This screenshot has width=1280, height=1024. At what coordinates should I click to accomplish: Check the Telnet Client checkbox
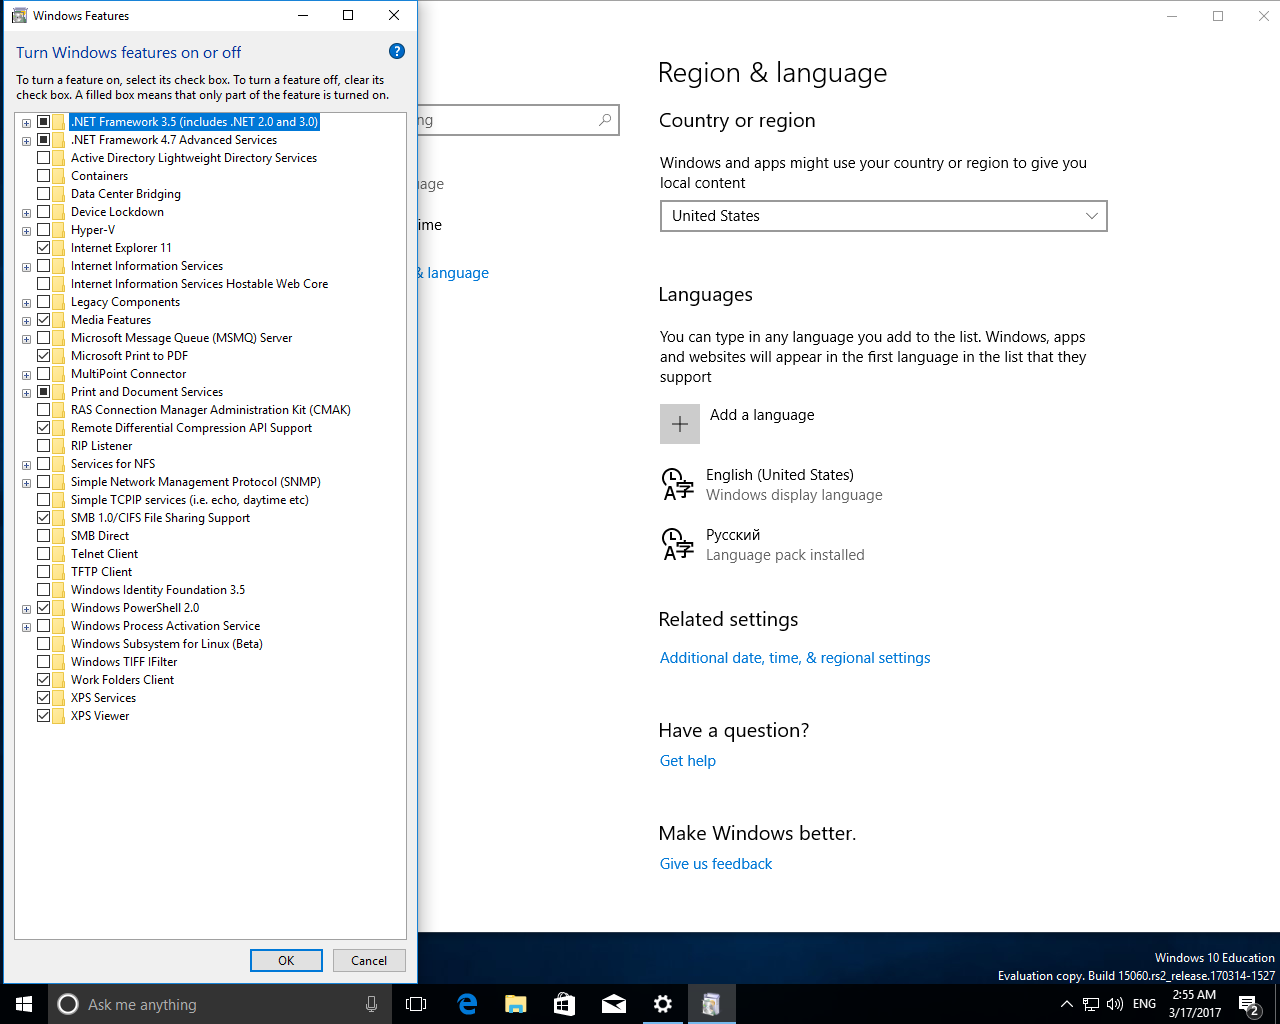(44, 554)
